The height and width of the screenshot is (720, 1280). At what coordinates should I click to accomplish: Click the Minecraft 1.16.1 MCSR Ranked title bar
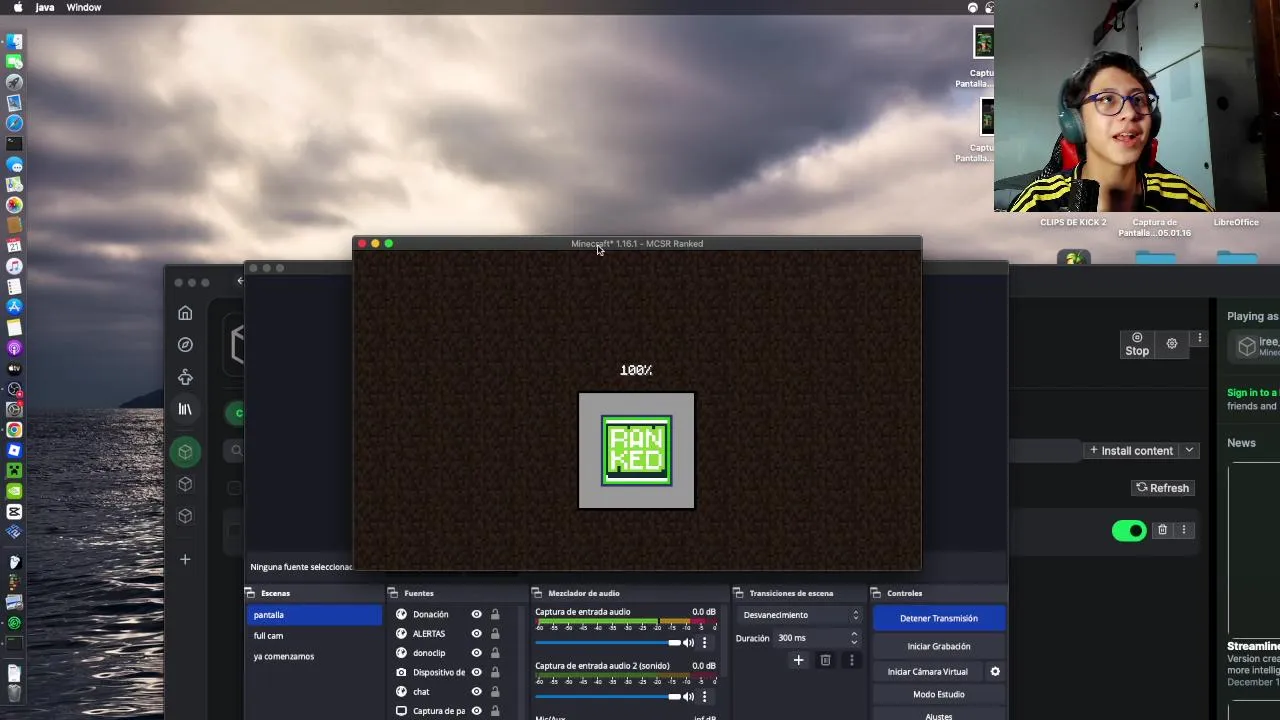pos(637,243)
